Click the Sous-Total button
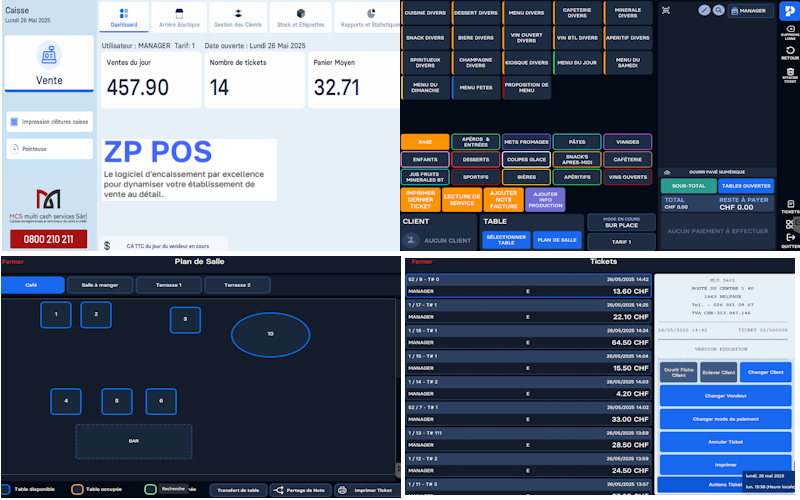The image size is (800, 500). point(687,186)
